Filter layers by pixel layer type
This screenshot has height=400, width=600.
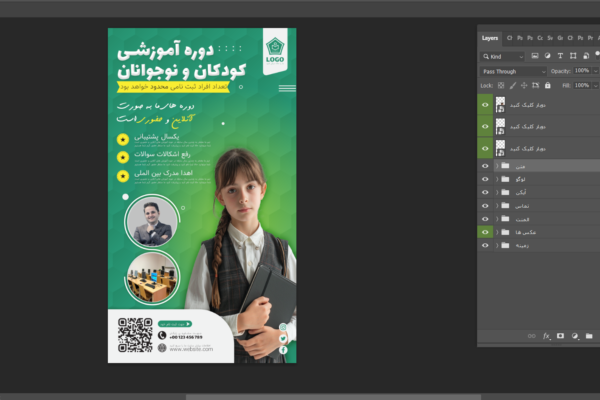tap(535, 56)
